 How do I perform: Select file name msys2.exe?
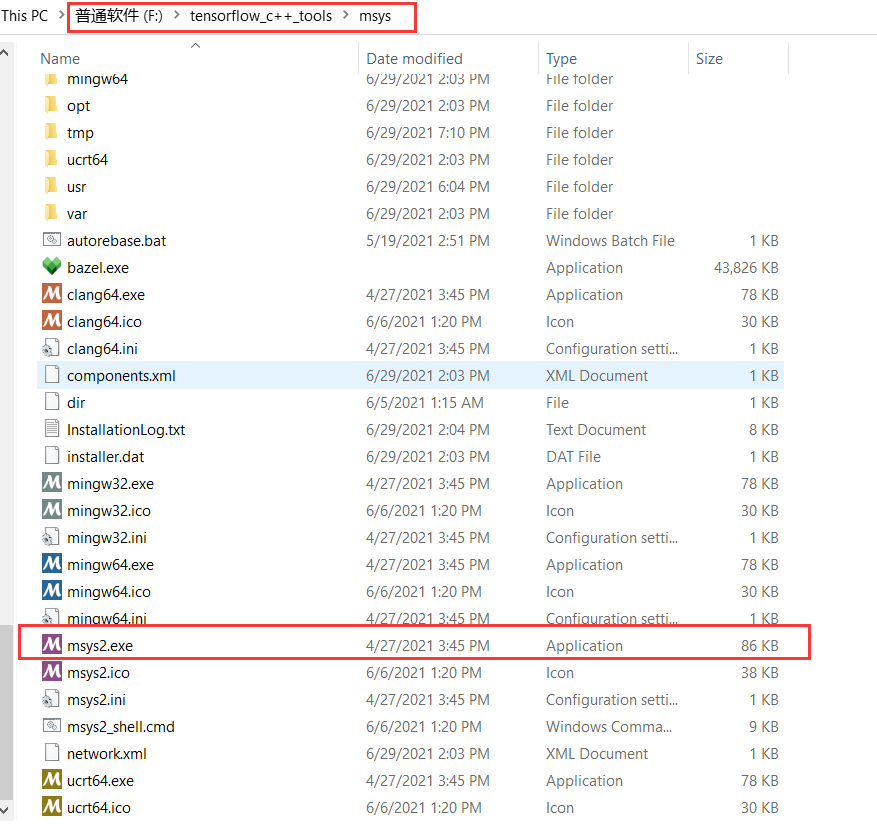100,646
